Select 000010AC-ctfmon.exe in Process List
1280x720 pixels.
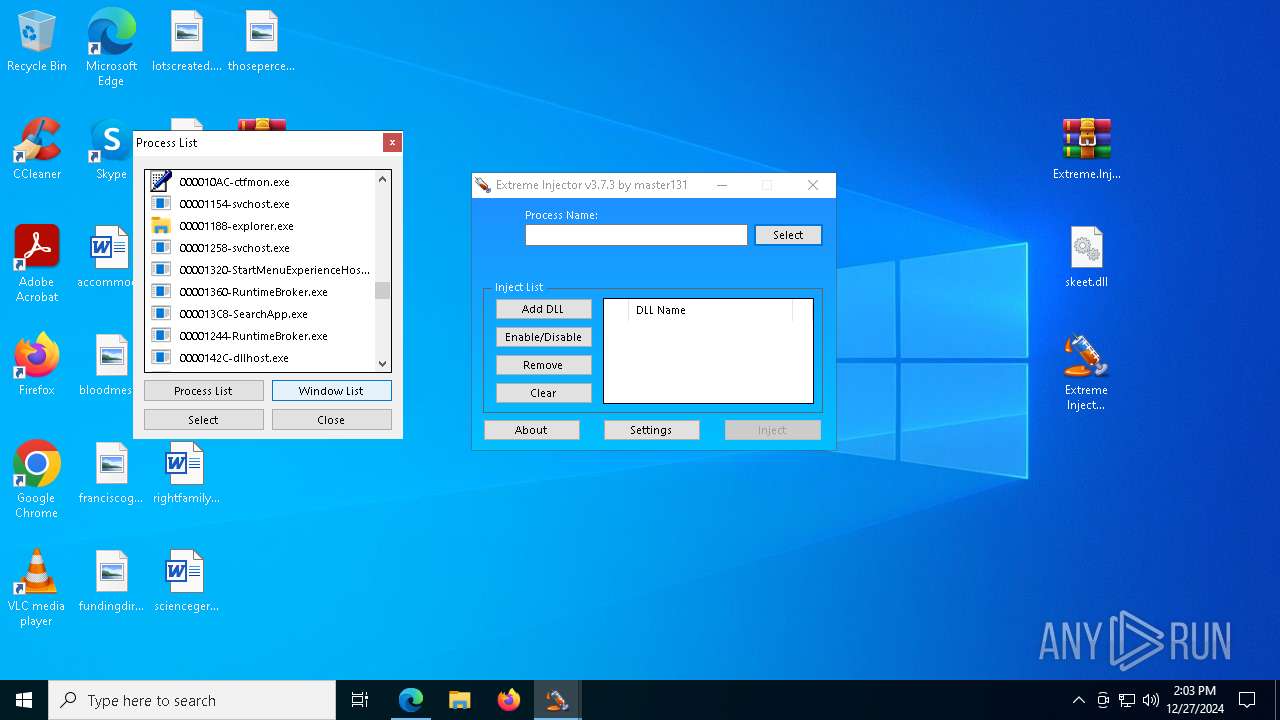pyautogui.click(x=260, y=182)
